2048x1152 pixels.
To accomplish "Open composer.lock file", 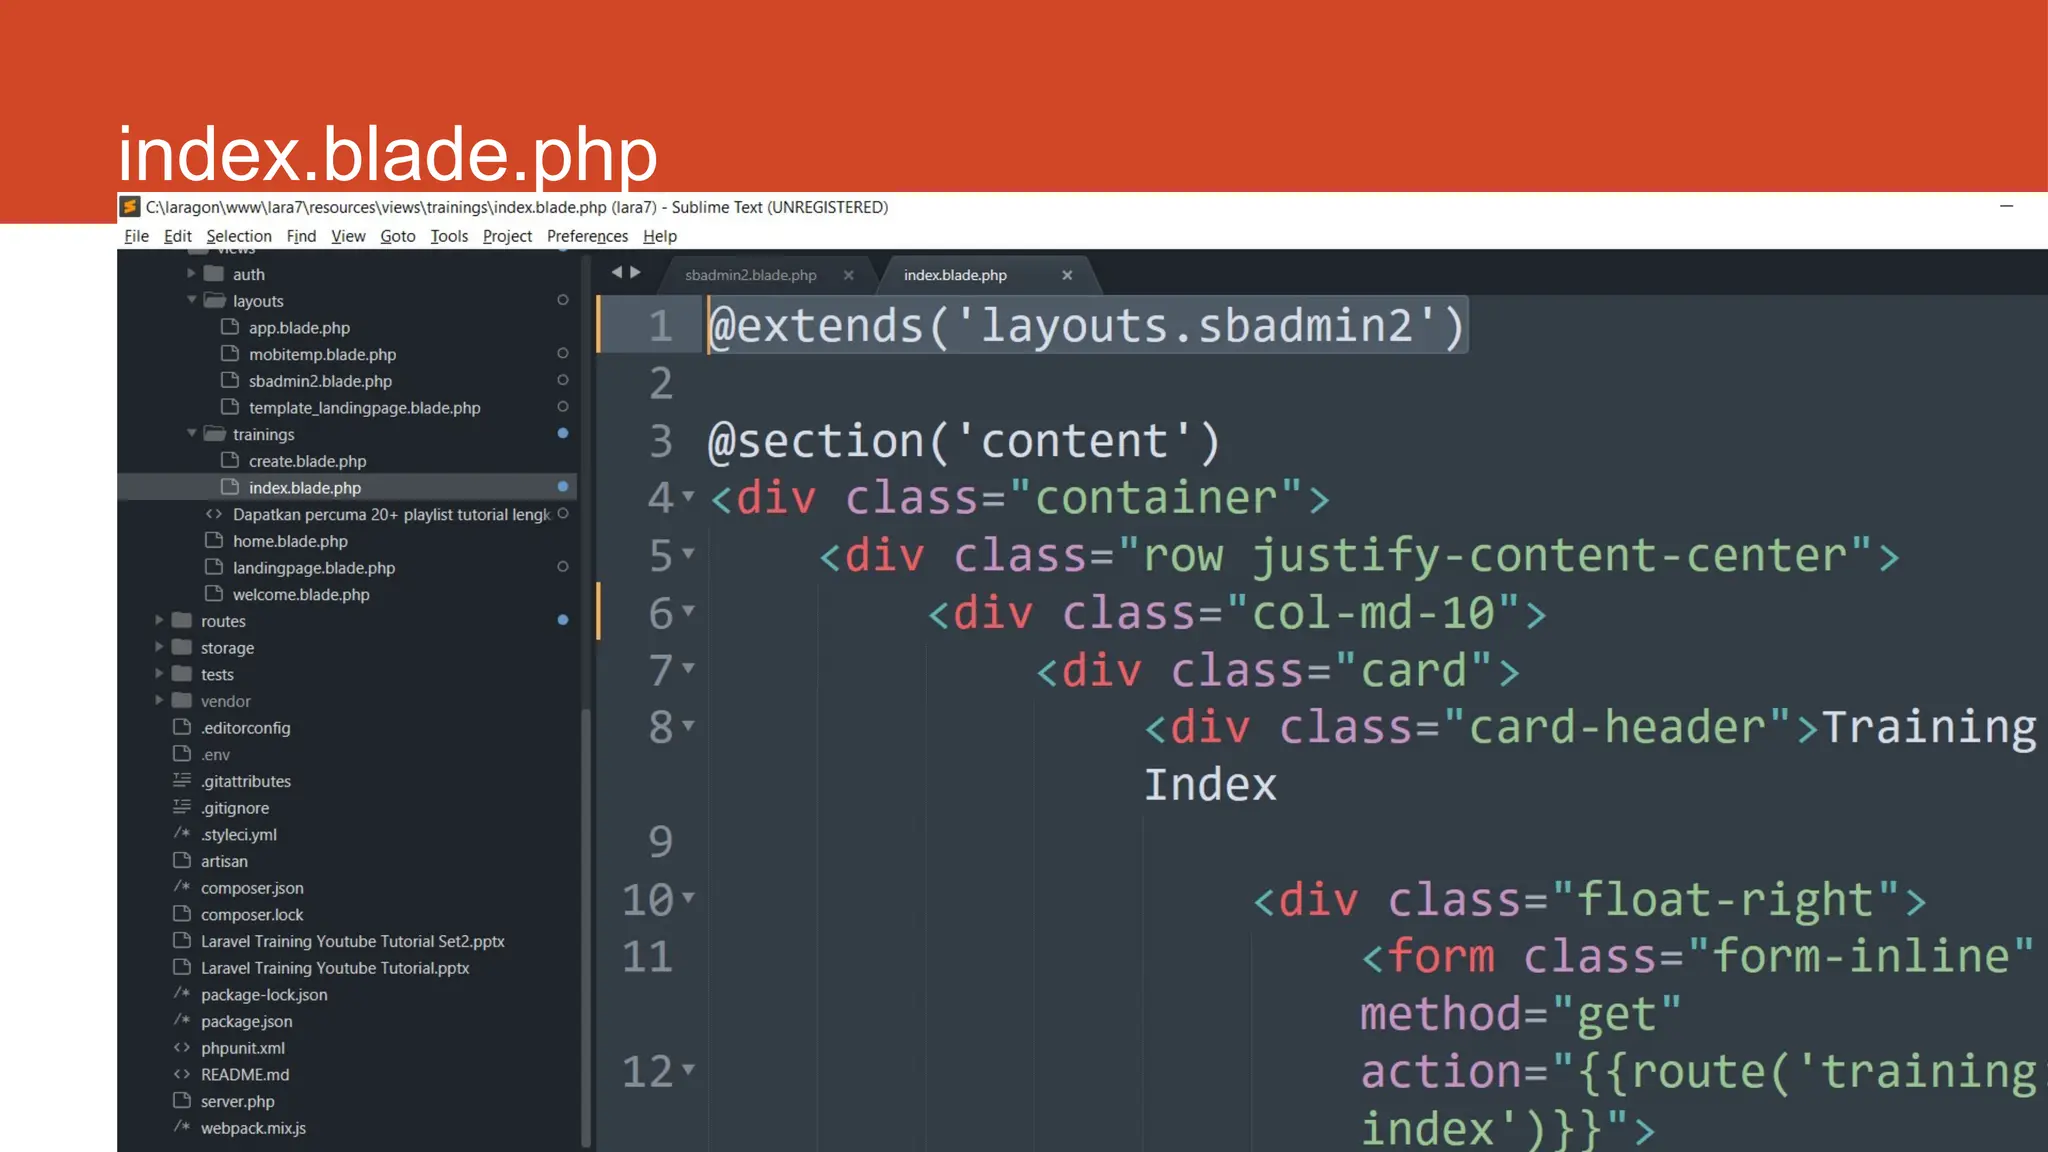I will (252, 915).
